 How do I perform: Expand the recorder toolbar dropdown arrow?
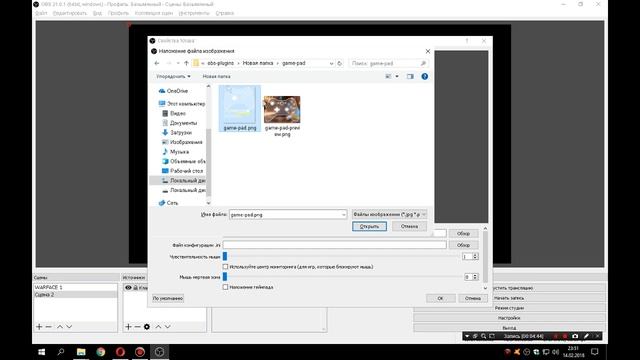tap(467, 336)
